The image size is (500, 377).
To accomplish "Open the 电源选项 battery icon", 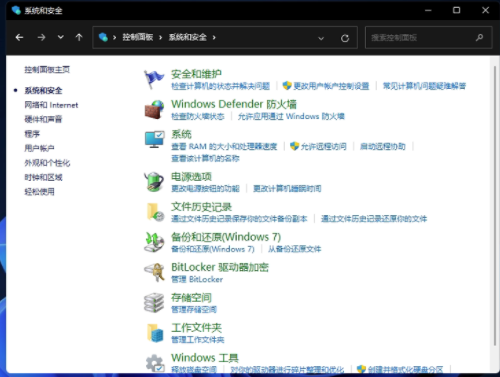I will point(154,182).
